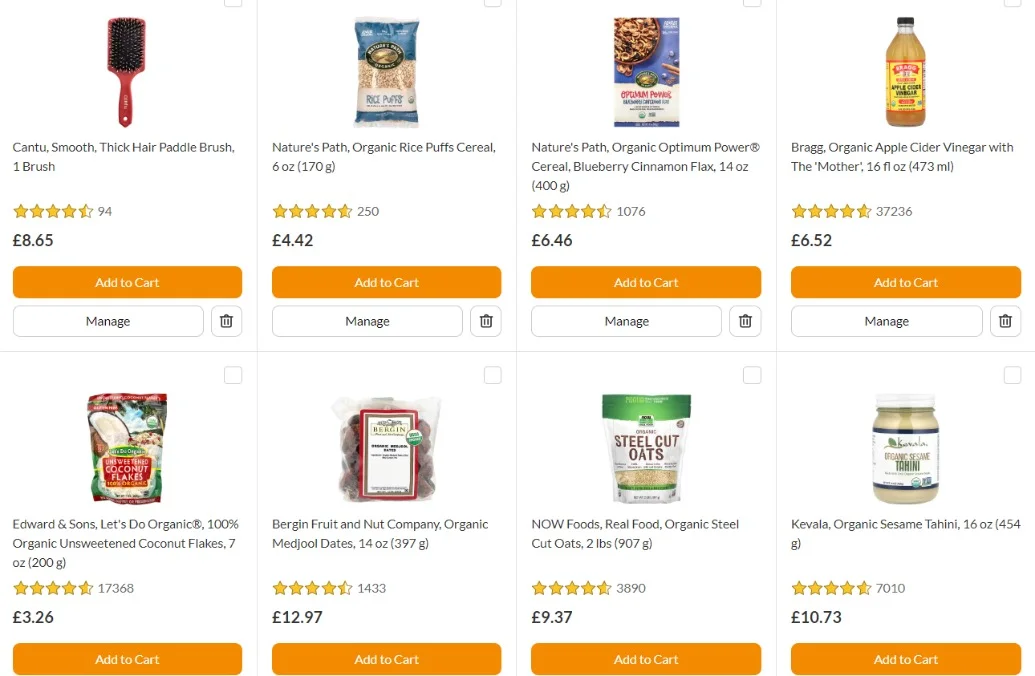Open Bergin Organic Medjool Dates product link
The height and width of the screenshot is (676, 1035).
pos(380,534)
